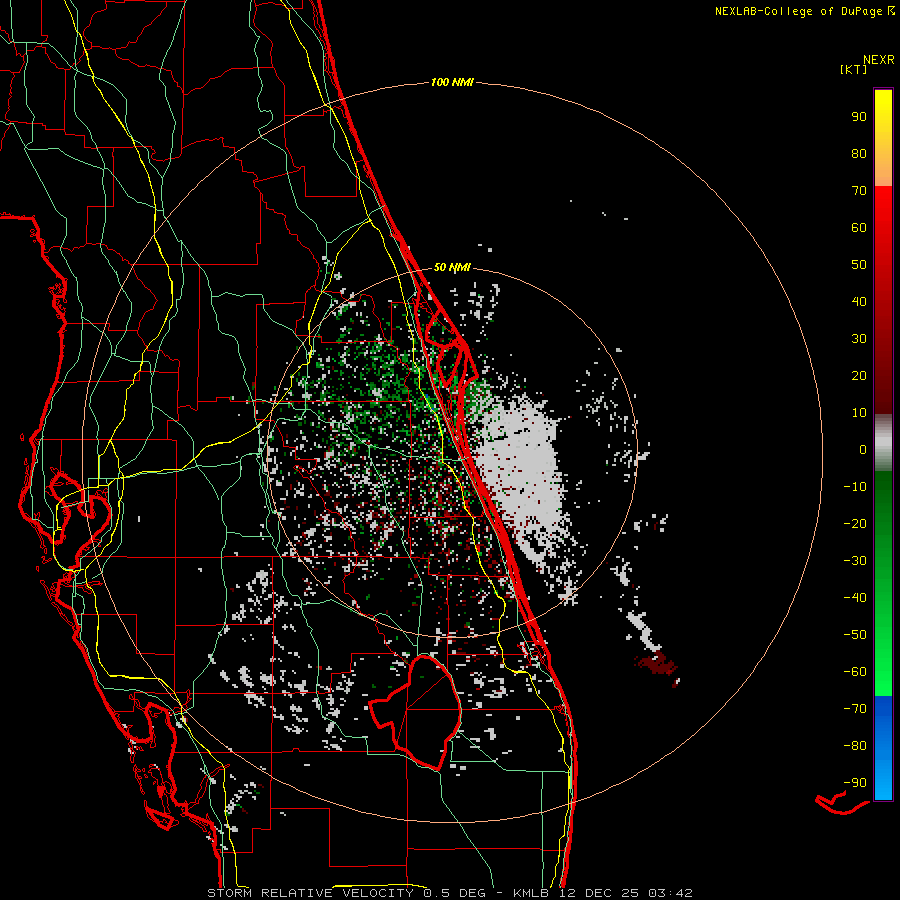
Task: Click the KT units label
Action: tap(854, 69)
